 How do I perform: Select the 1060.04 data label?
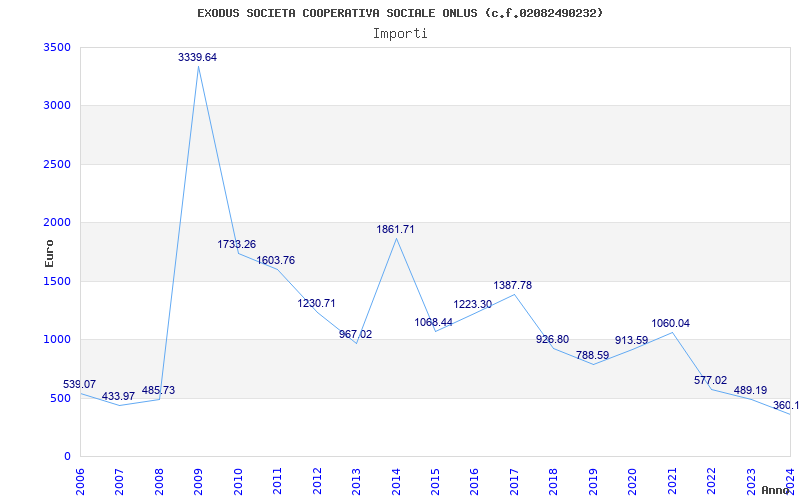[x=670, y=323]
